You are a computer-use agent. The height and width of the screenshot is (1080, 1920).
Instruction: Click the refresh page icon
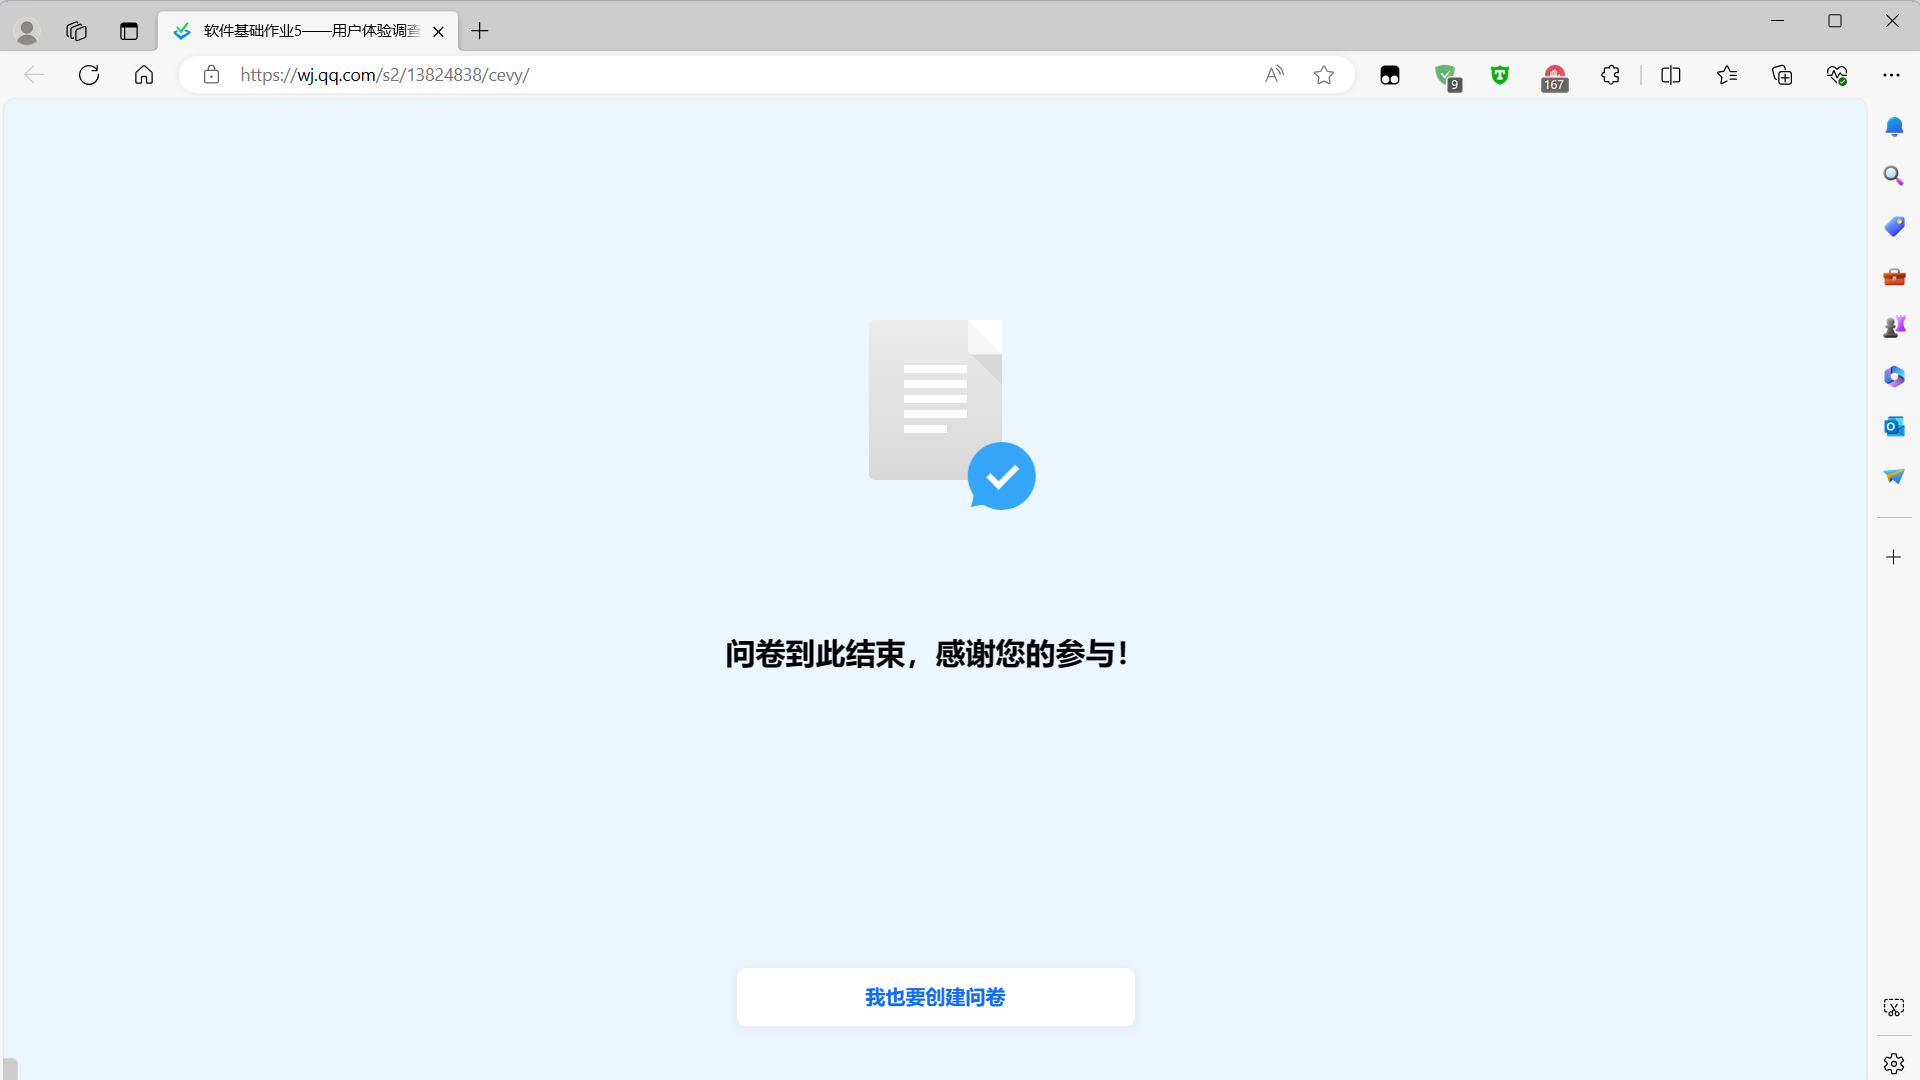click(89, 75)
